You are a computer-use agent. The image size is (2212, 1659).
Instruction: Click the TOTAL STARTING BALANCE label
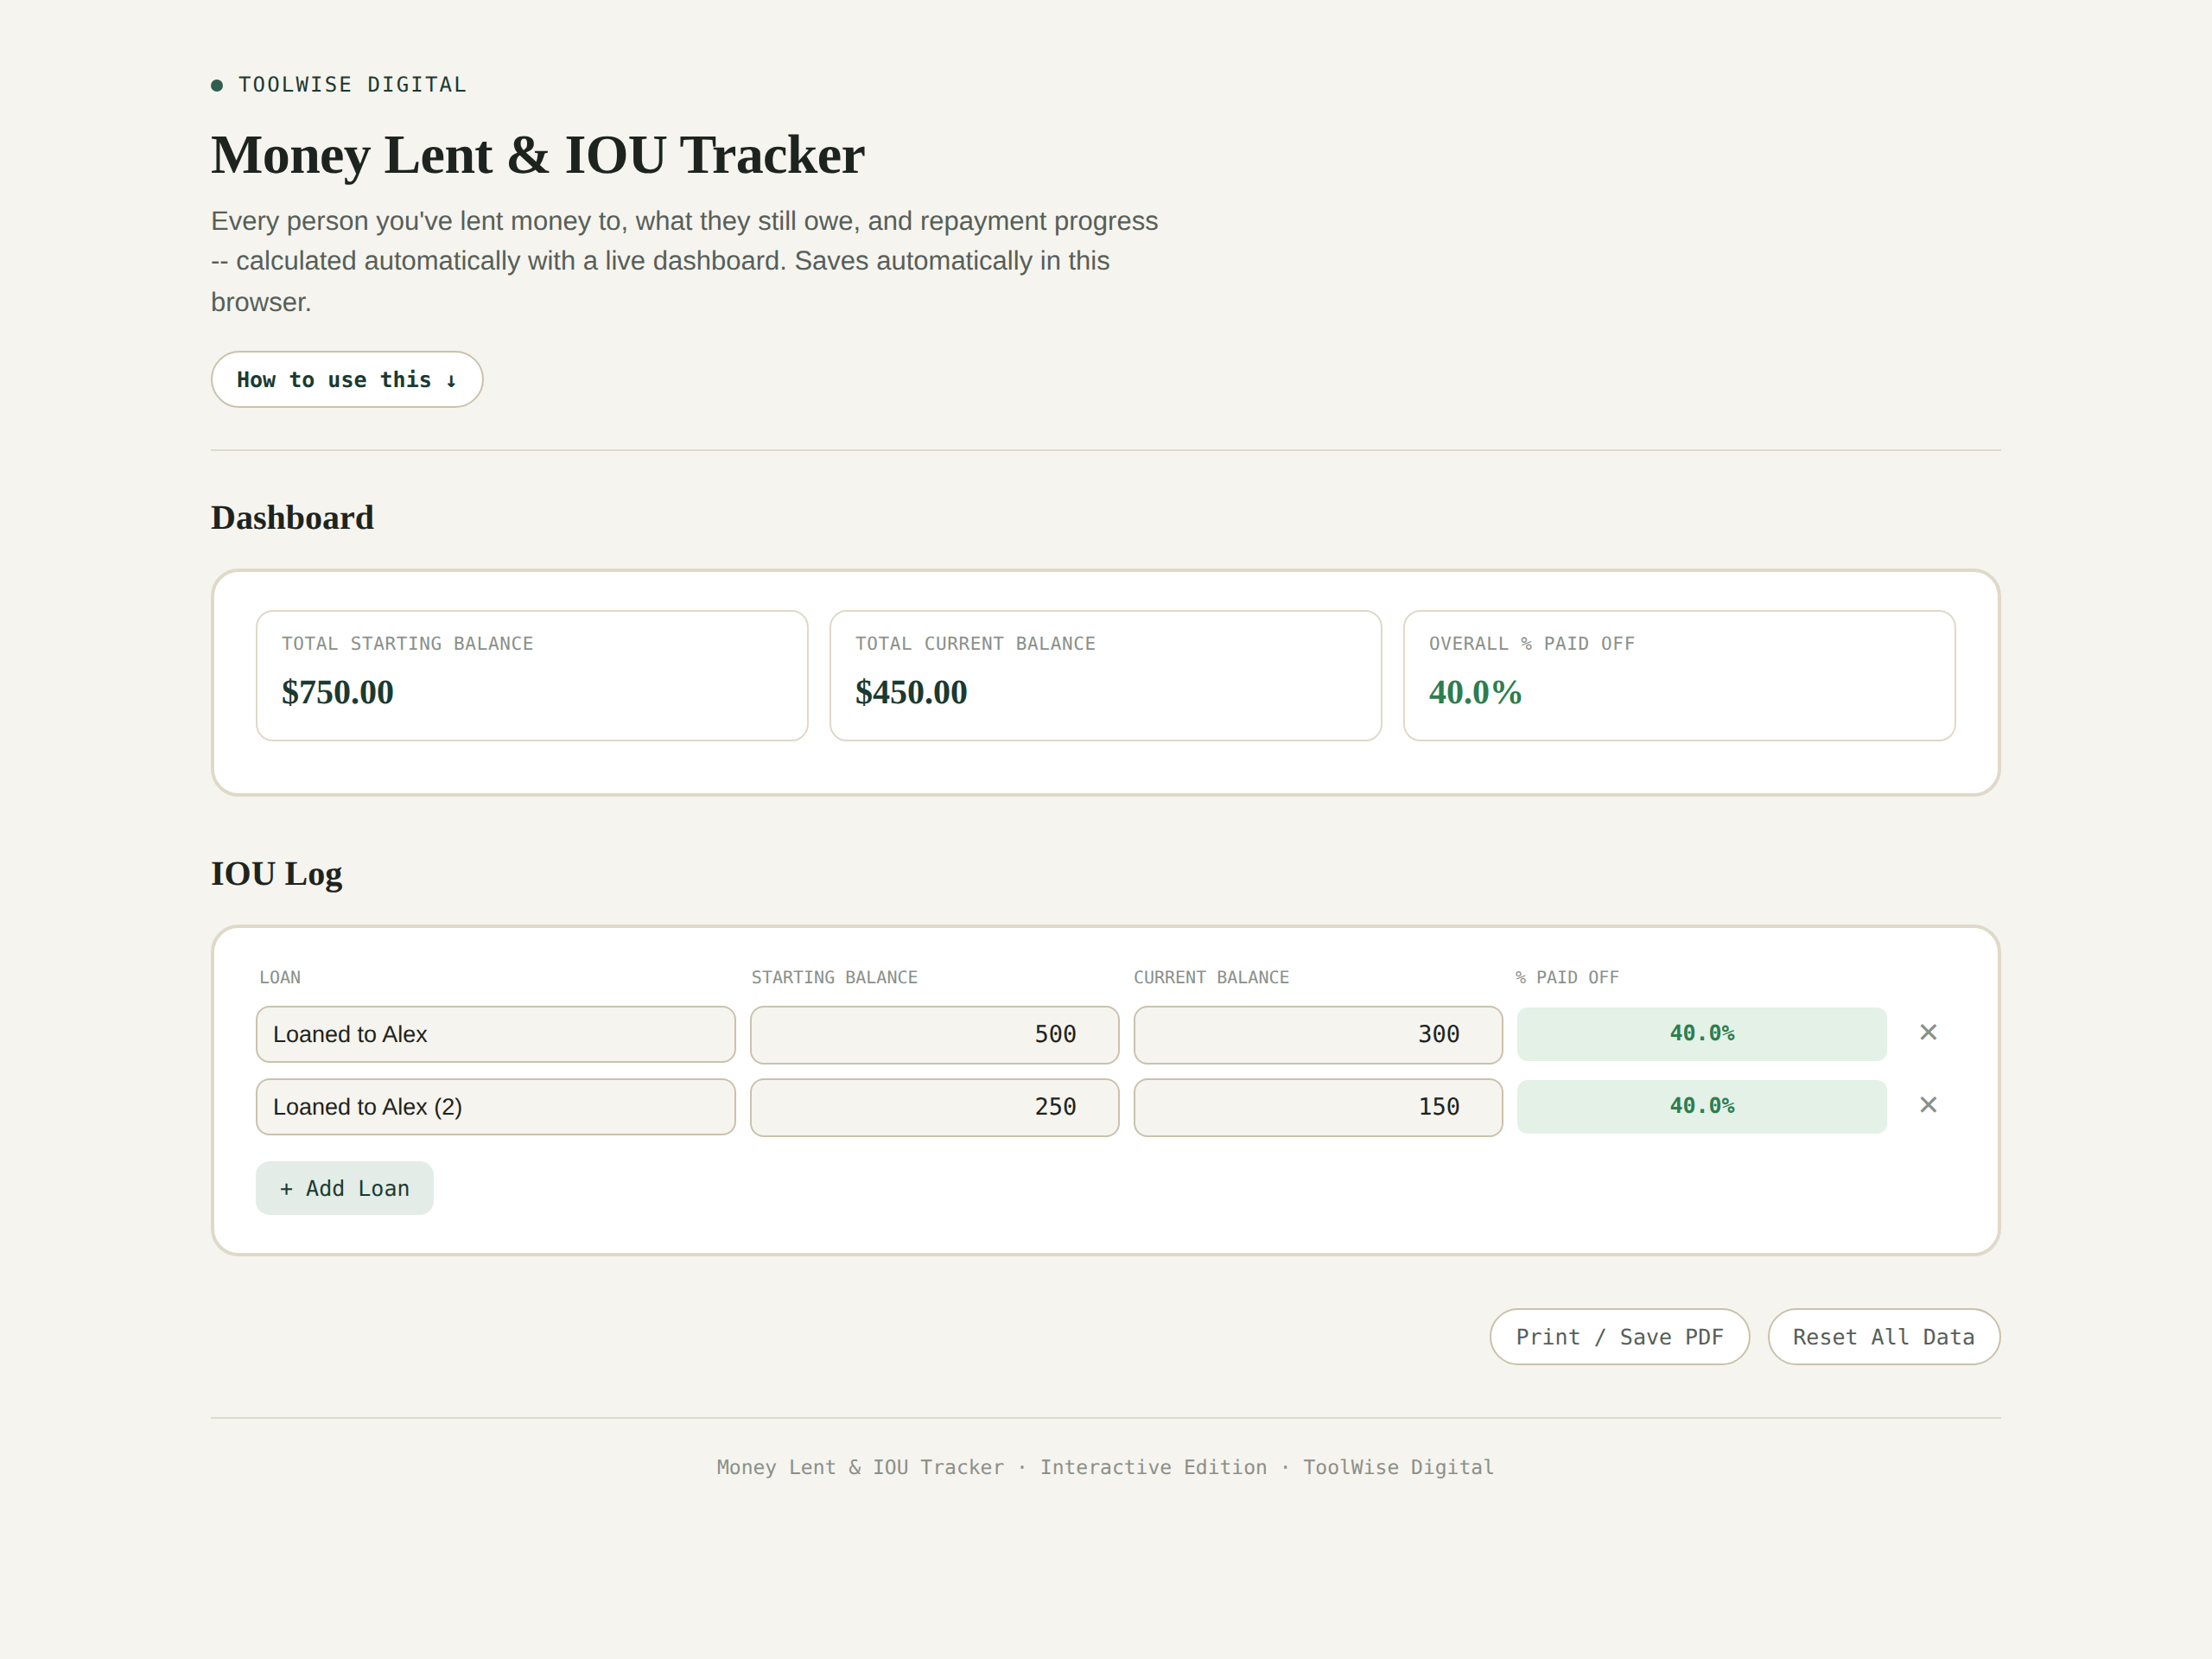(407, 644)
